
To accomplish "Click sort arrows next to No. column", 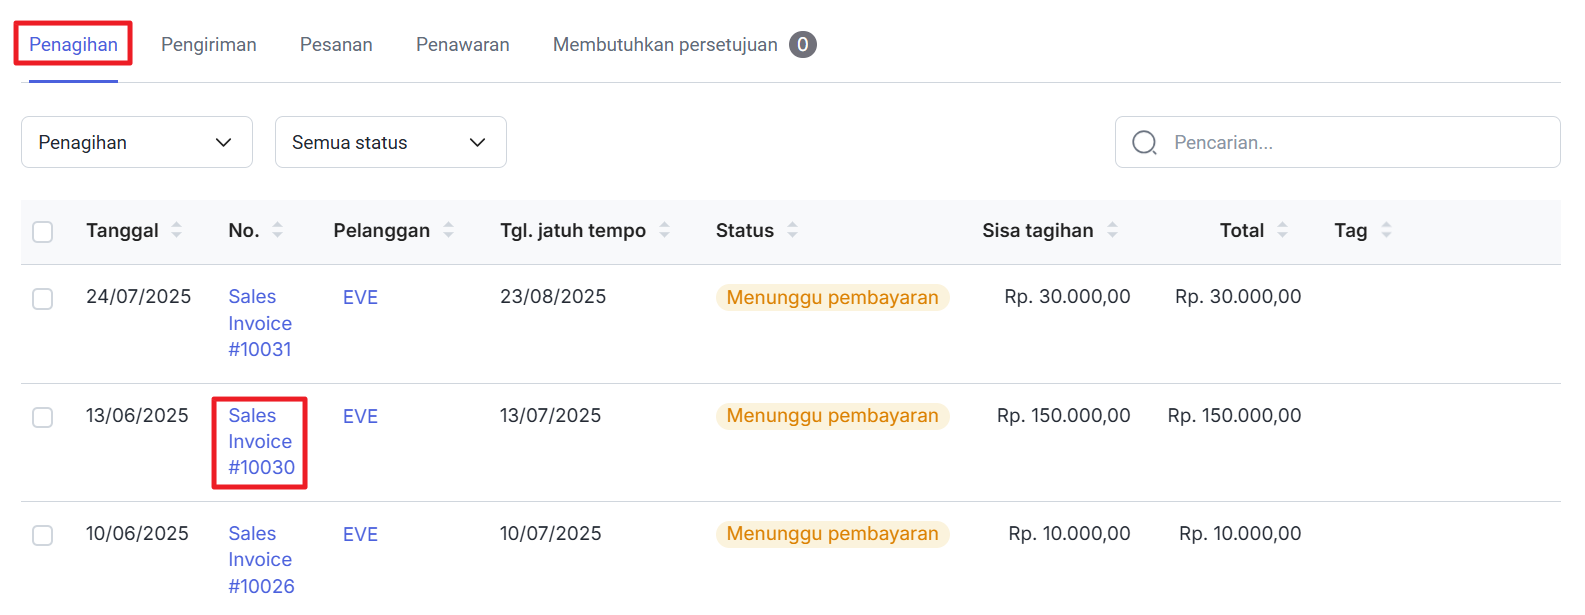I will [x=278, y=230].
